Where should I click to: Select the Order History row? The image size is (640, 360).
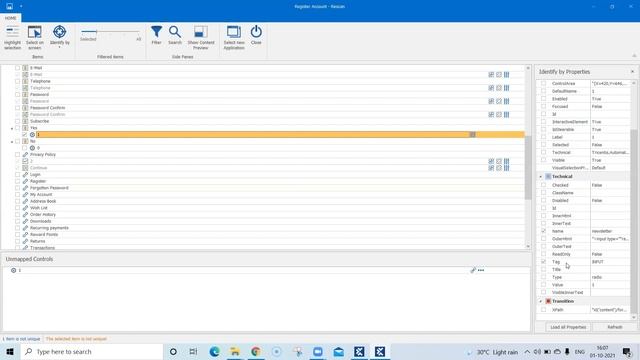43,215
